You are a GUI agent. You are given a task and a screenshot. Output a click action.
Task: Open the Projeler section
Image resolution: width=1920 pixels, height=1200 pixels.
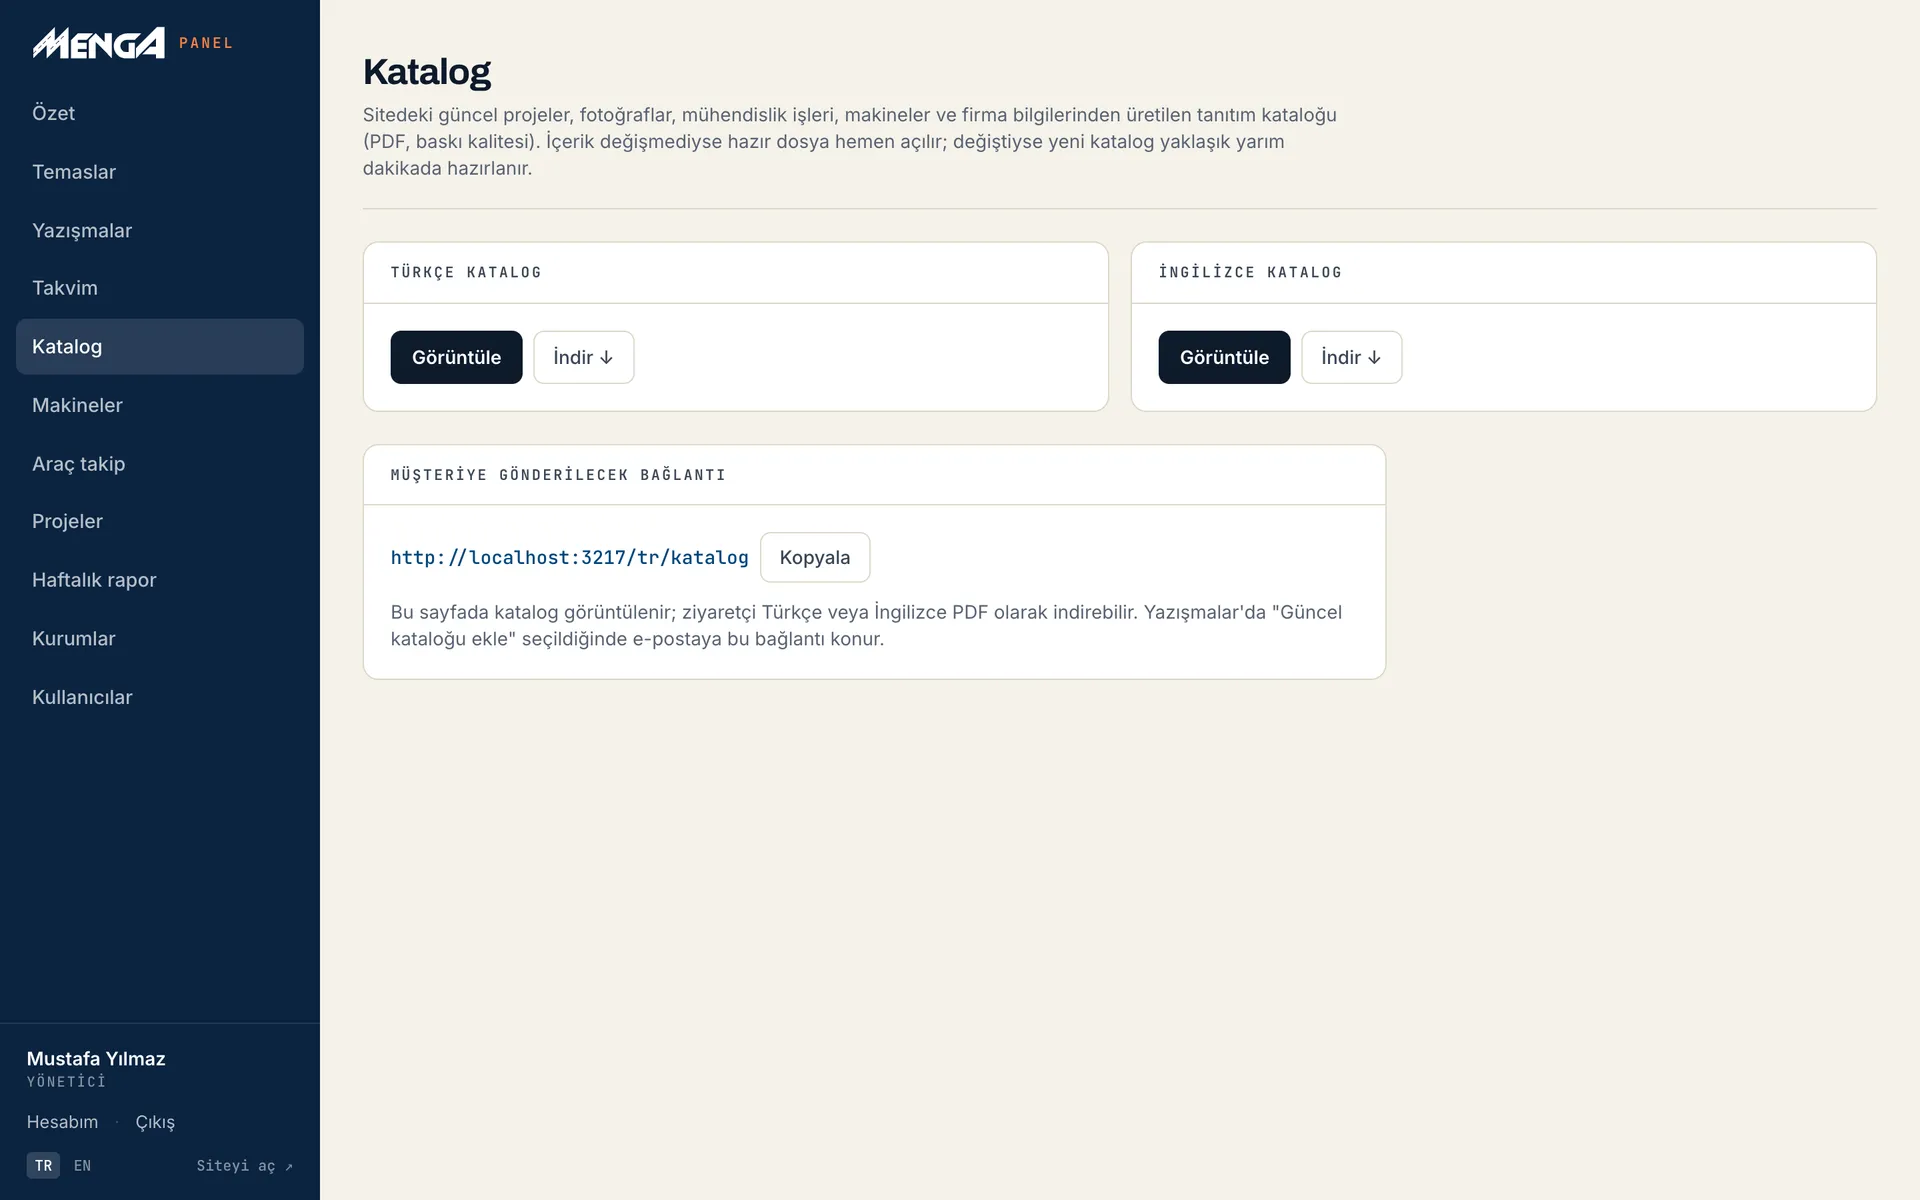160,521
